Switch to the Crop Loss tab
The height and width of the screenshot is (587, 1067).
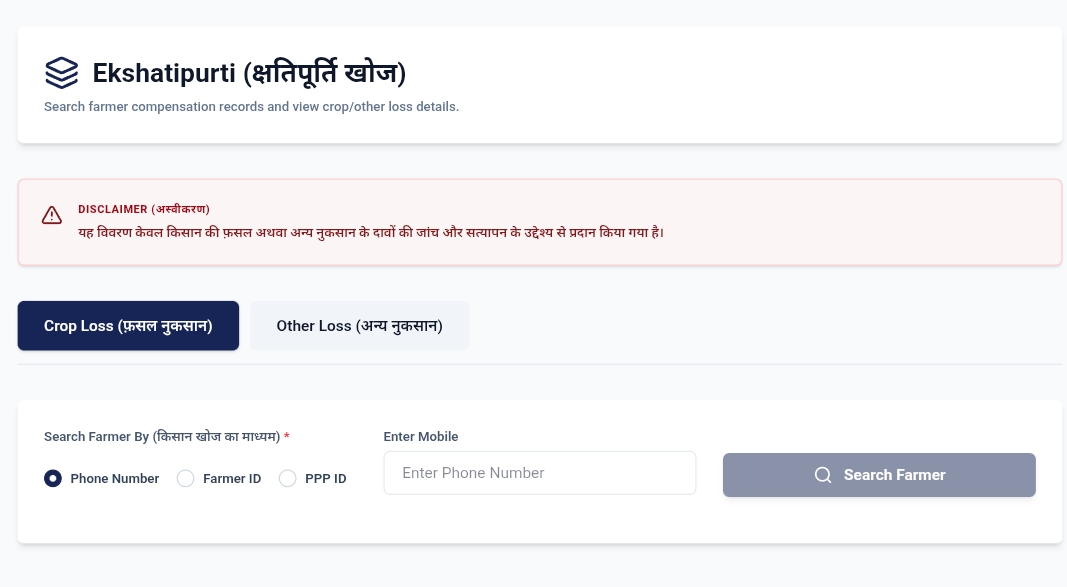click(x=128, y=326)
